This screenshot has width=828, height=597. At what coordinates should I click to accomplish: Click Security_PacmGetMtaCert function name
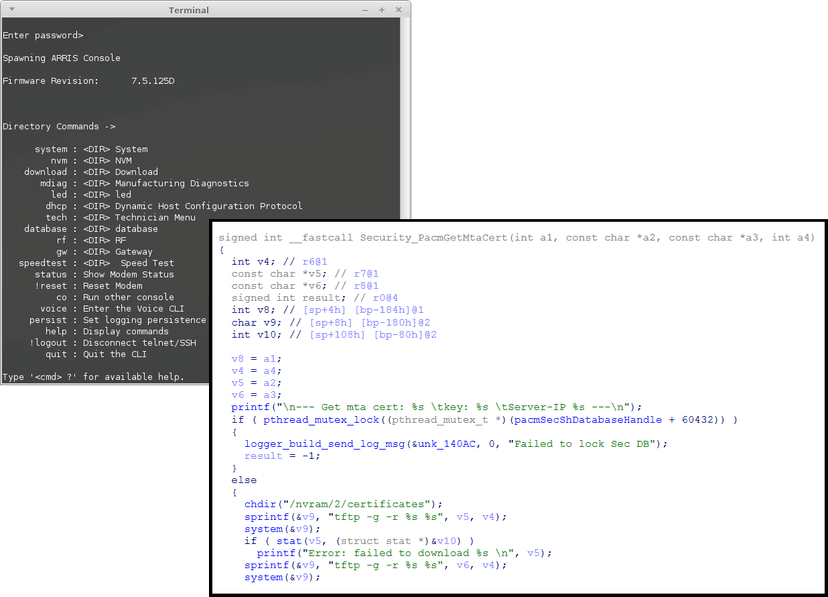[x=434, y=238]
